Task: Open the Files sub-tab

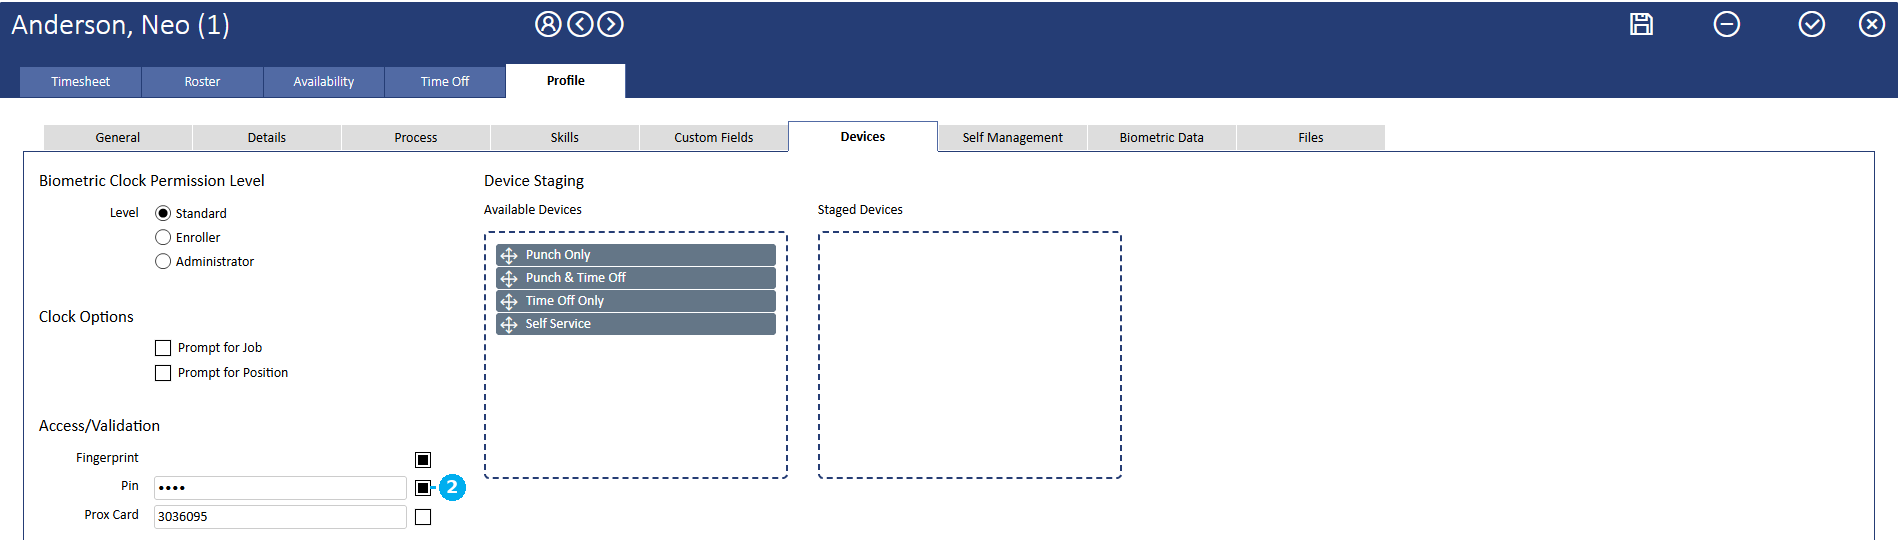Action: pos(1311,138)
